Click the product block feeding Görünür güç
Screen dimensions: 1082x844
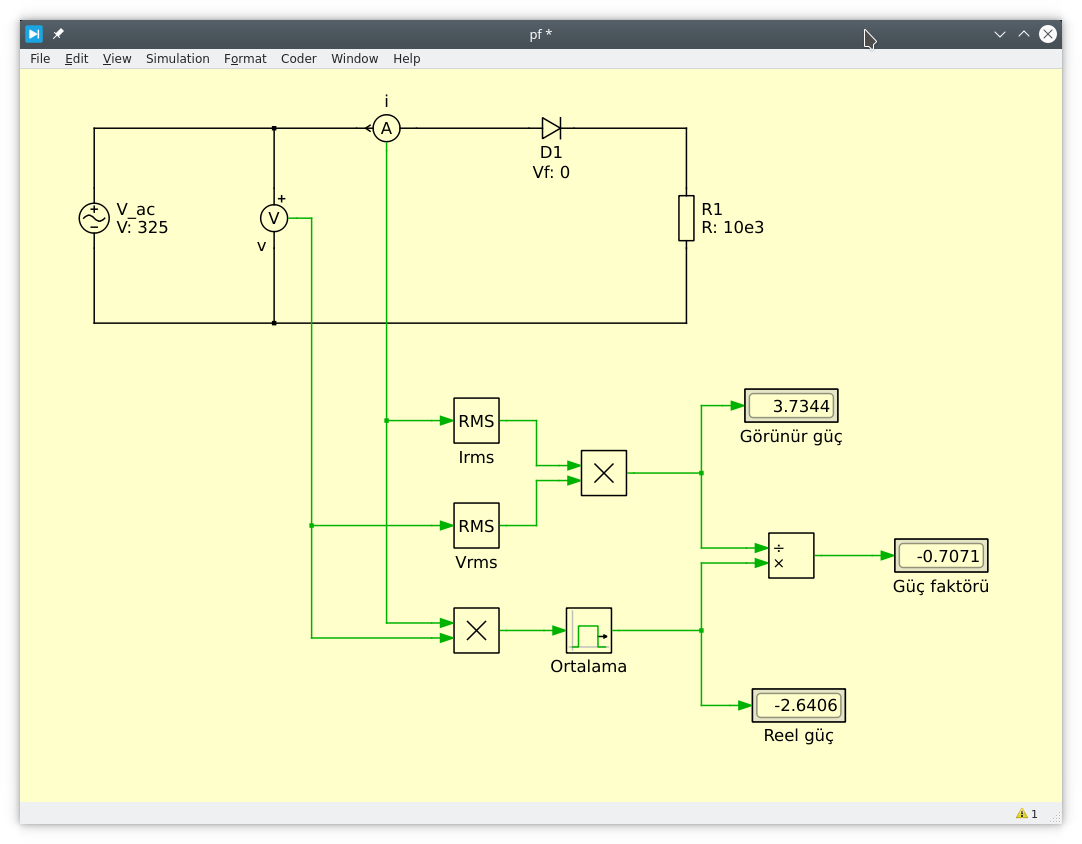click(604, 473)
